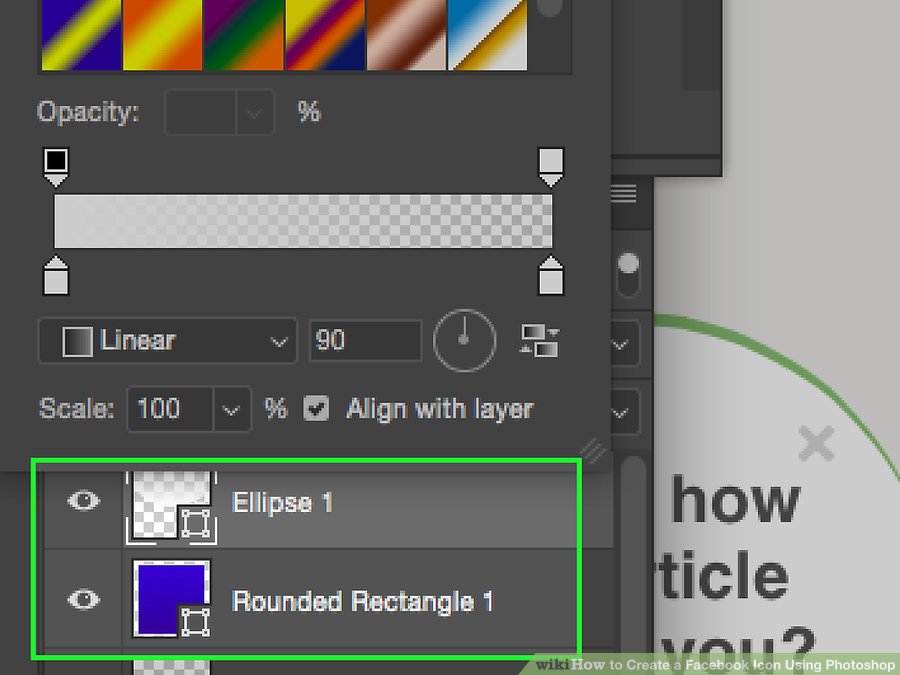Screen dimensions: 900x675
Task: Choose the blue-yellow gradient preset swatch
Action: 80,35
